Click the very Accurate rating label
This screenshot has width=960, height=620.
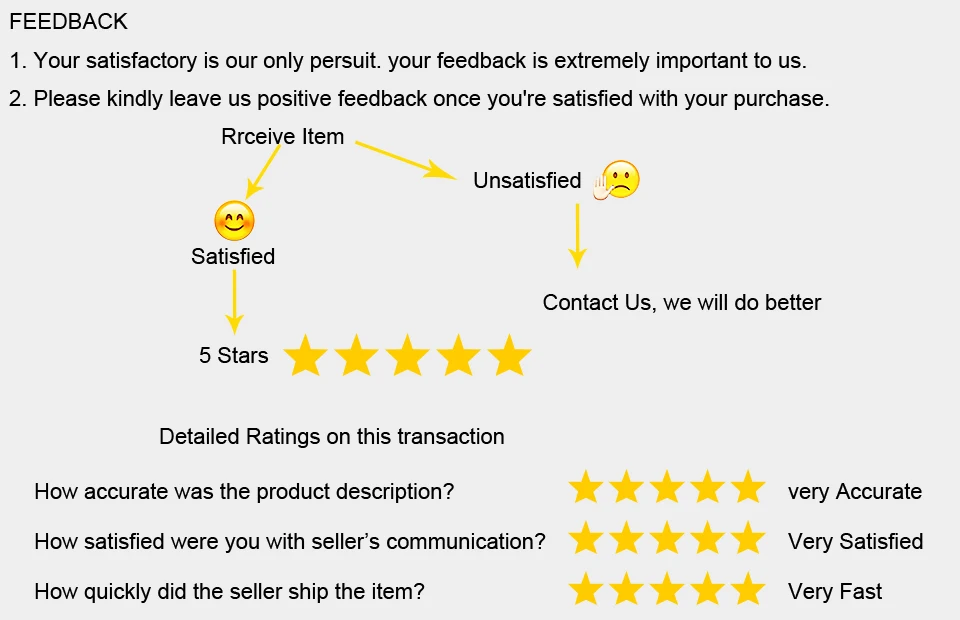coord(855,491)
